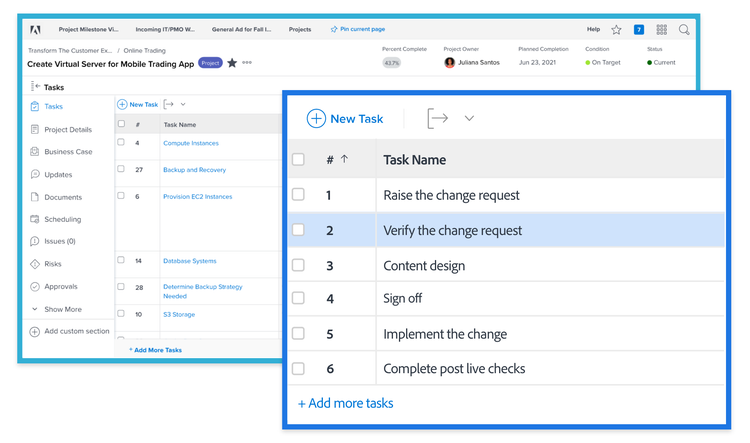Click Juliana Santos avatar picture
The width and height of the screenshot is (750, 443).
(450, 63)
